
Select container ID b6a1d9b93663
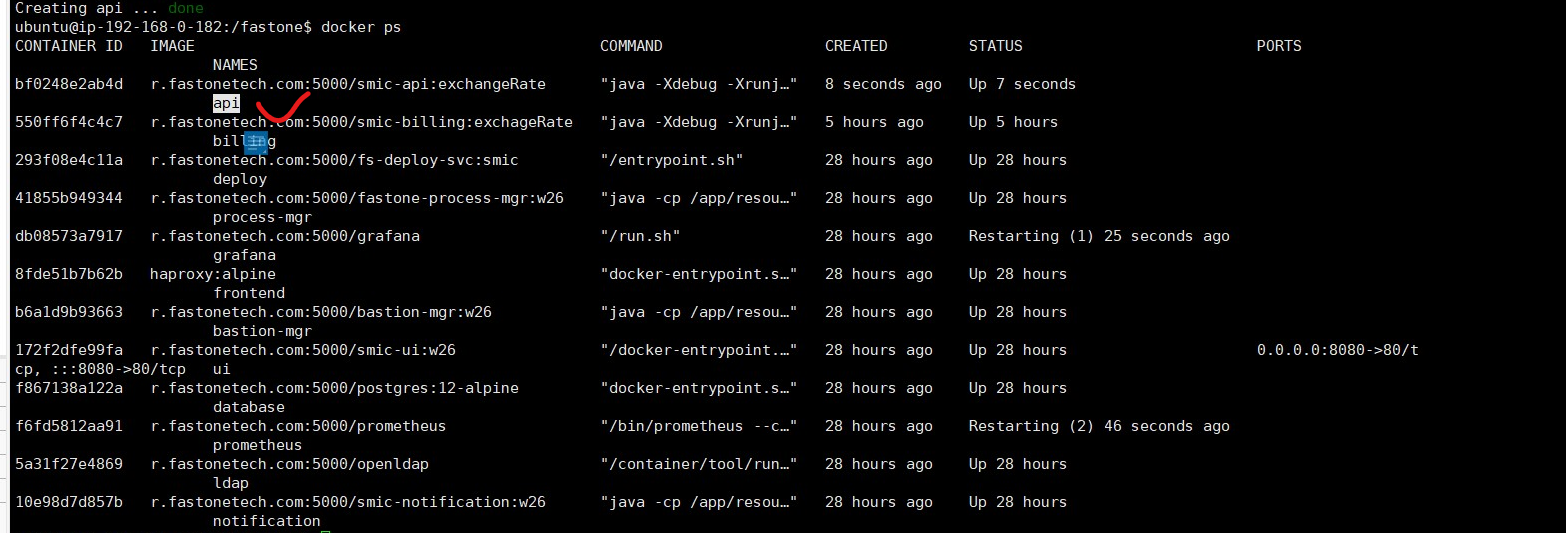(x=69, y=312)
